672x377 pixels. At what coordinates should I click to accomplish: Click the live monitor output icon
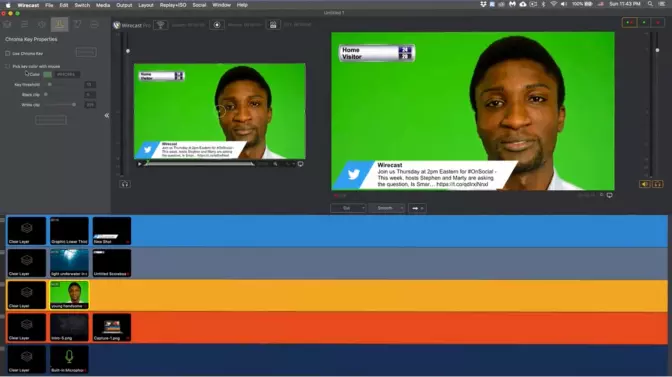(609, 195)
